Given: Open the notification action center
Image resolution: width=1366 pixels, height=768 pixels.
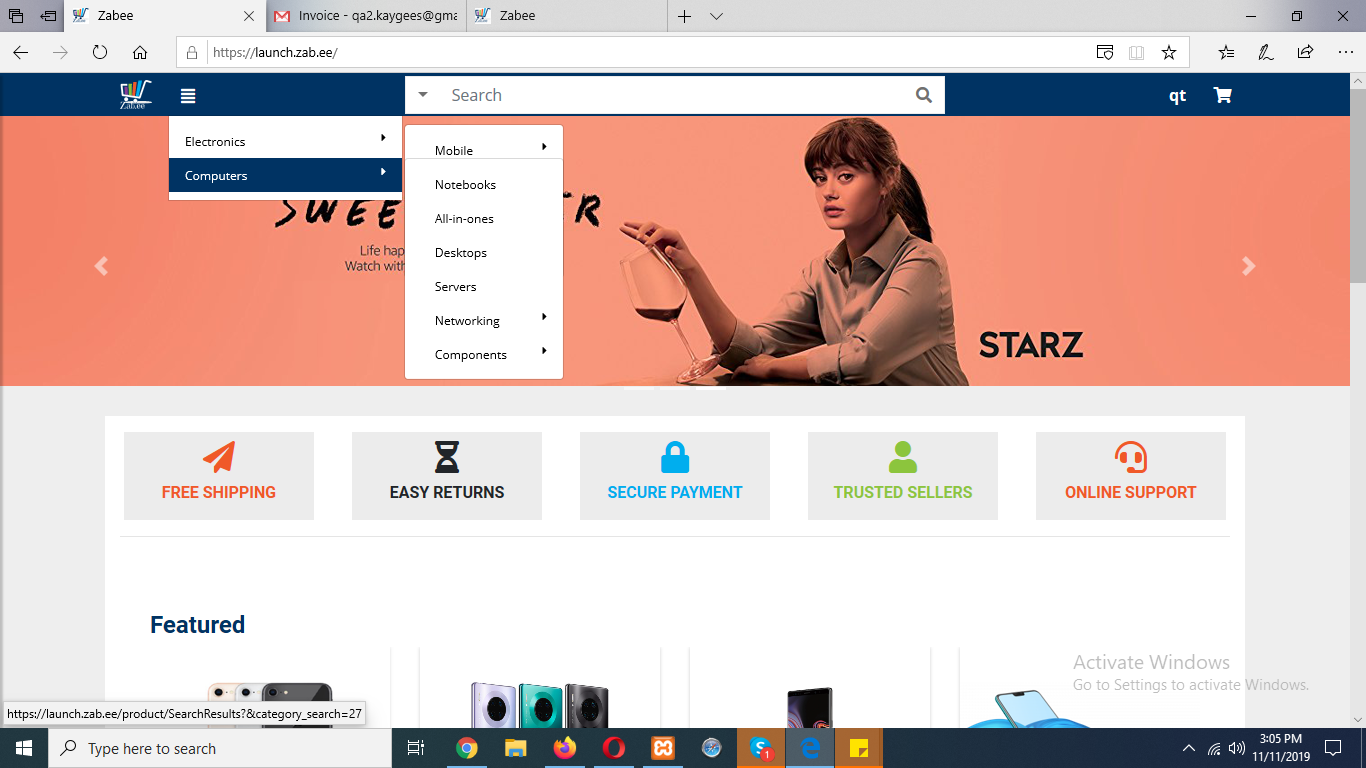Looking at the screenshot, I should coord(1332,748).
